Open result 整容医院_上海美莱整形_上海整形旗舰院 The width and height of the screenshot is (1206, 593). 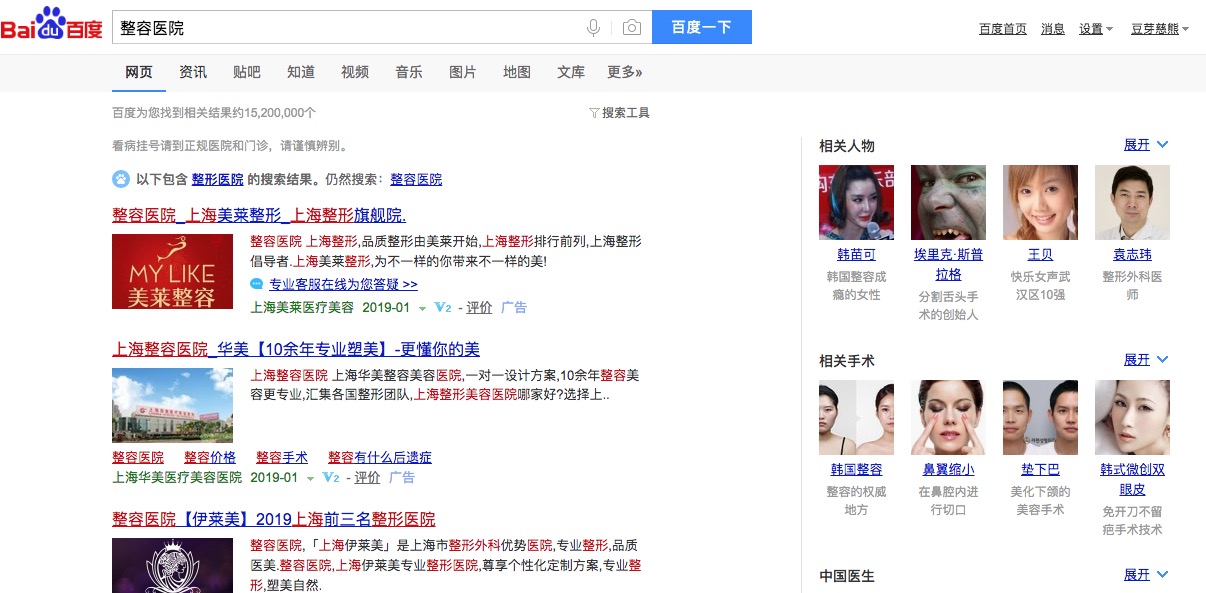259,215
